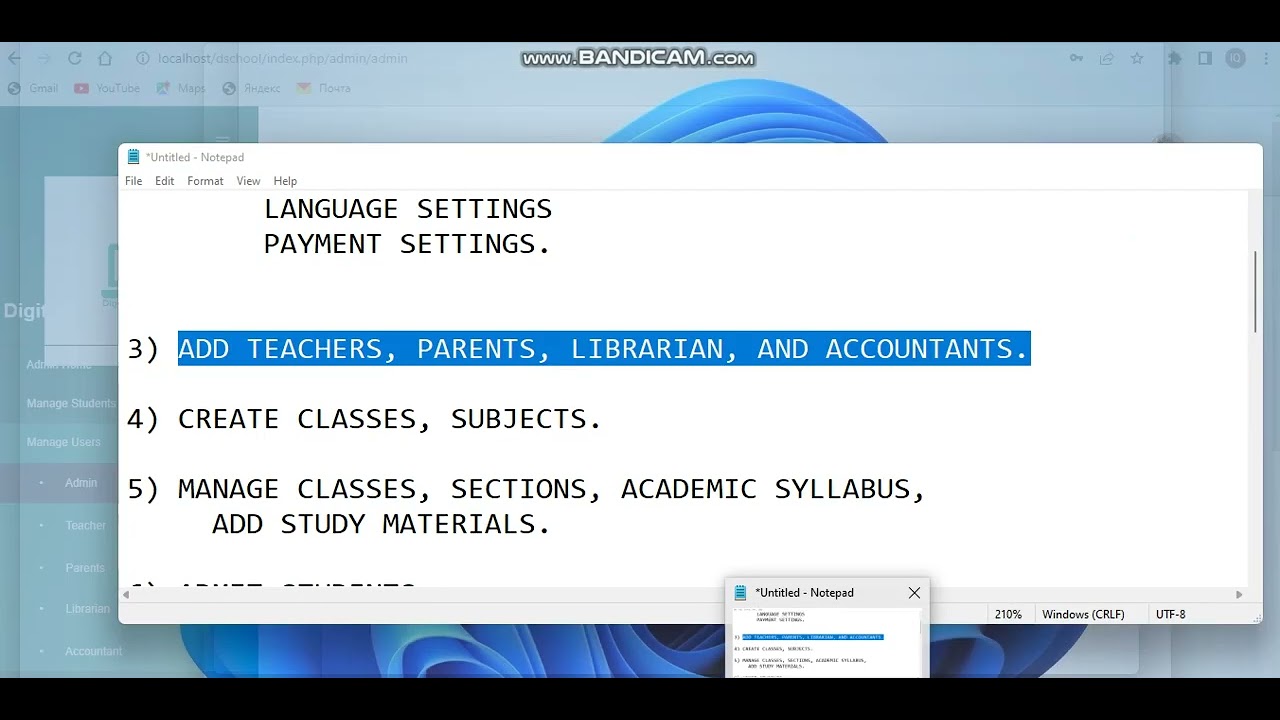Image resolution: width=1280 pixels, height=720 pixels.
Task: Open the File menu in Notepad
Action: [133, 181]
